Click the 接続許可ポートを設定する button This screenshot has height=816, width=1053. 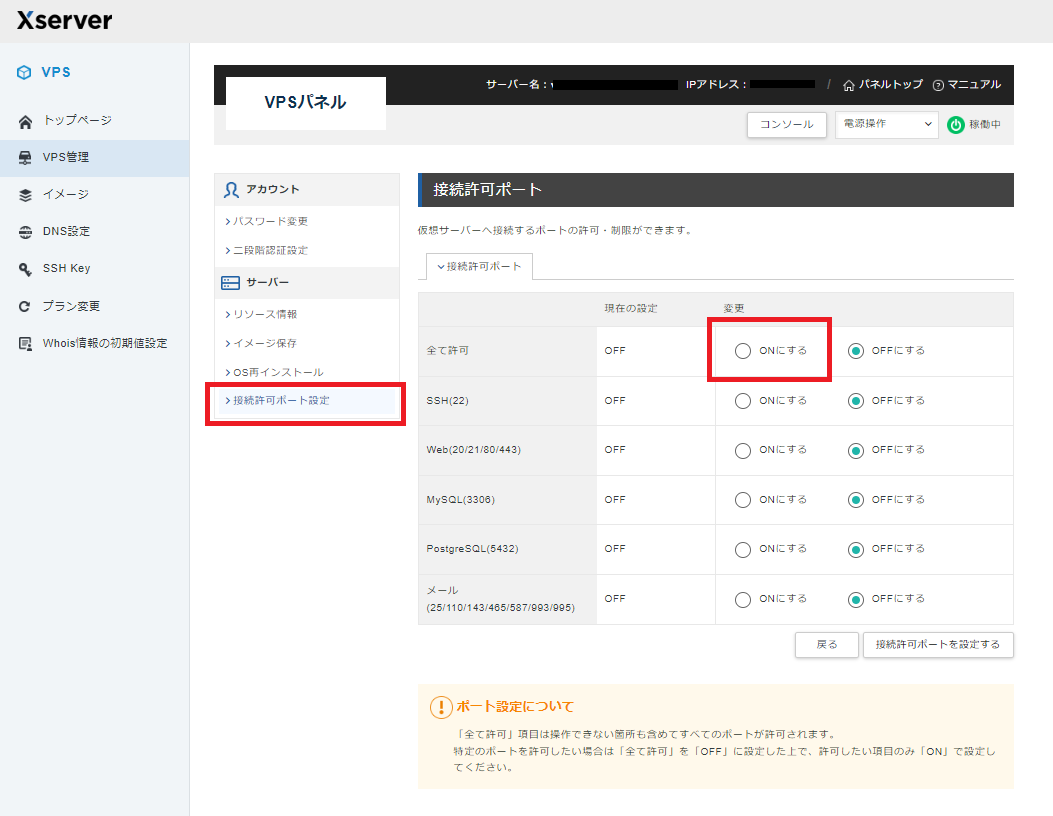tap(937, 645)
